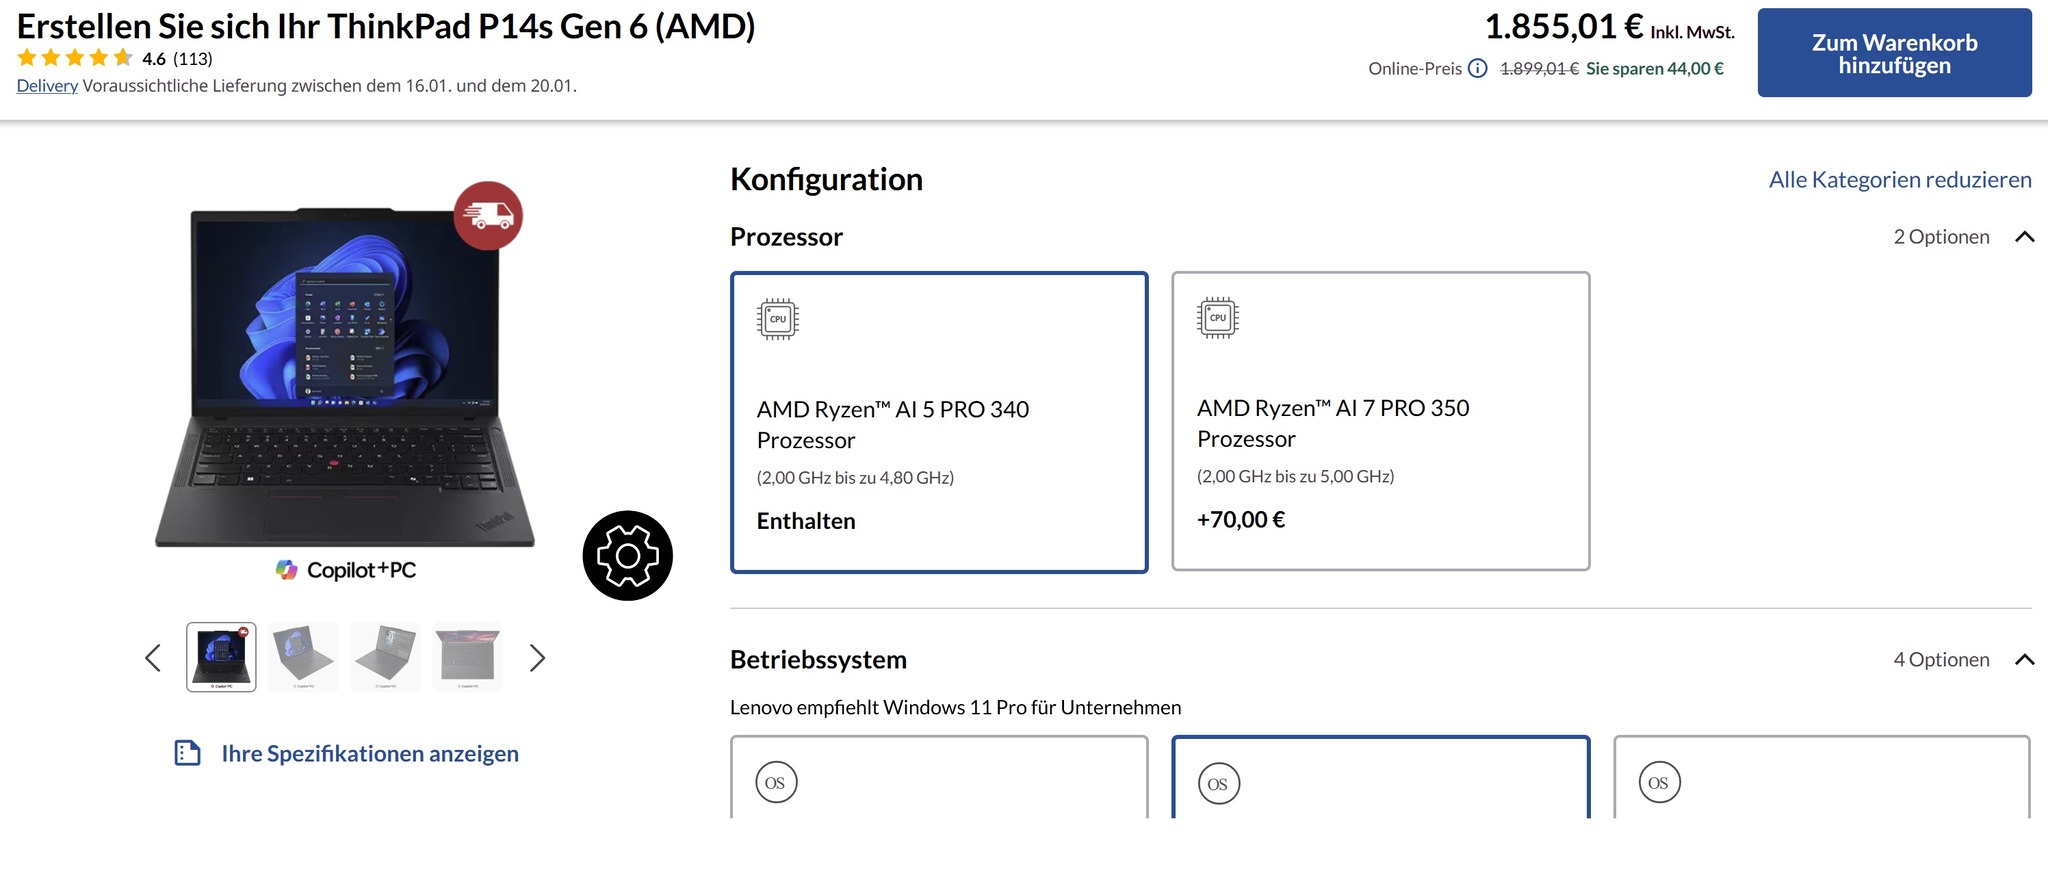The image size is (2048, 884).
Task: Open the Delivery link
Action: pos(47,86)
